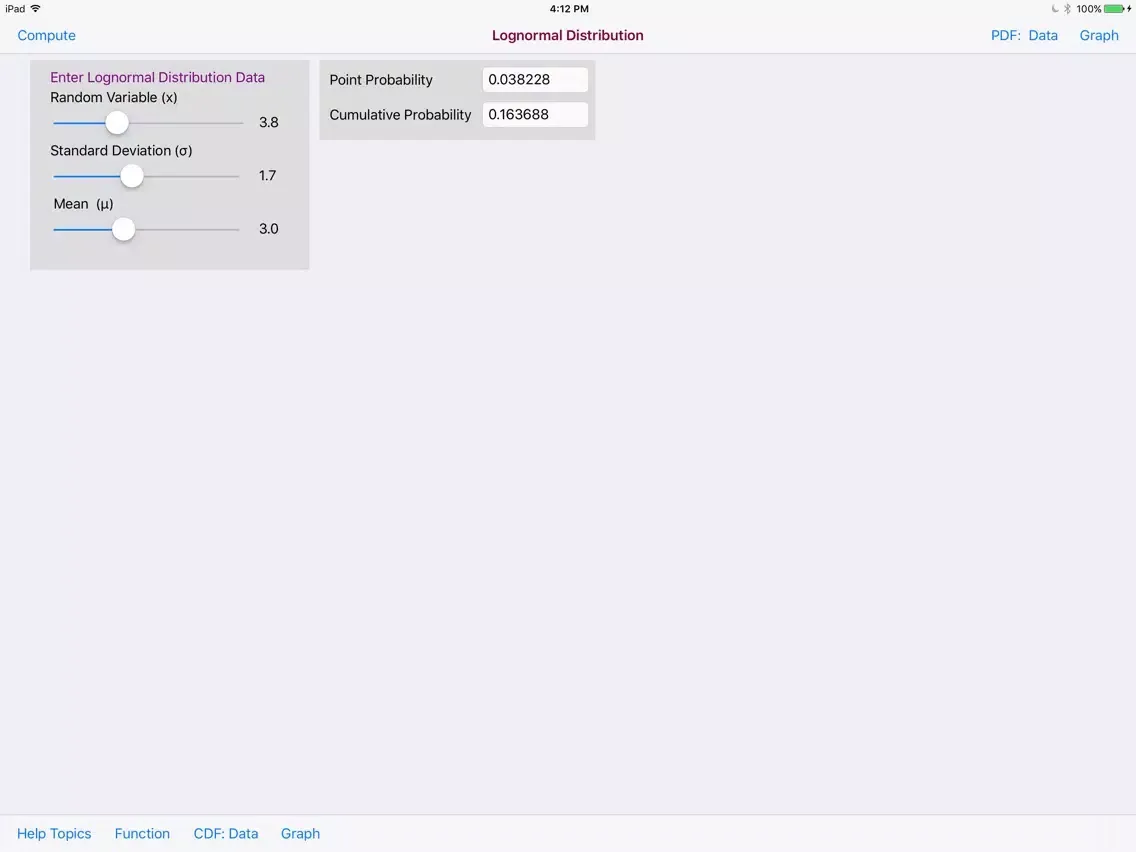Image resolution: width=1136 pixels, height=852 pixels.
Task: Click the Random Variable value 3.8
Action: coord(269,122)
